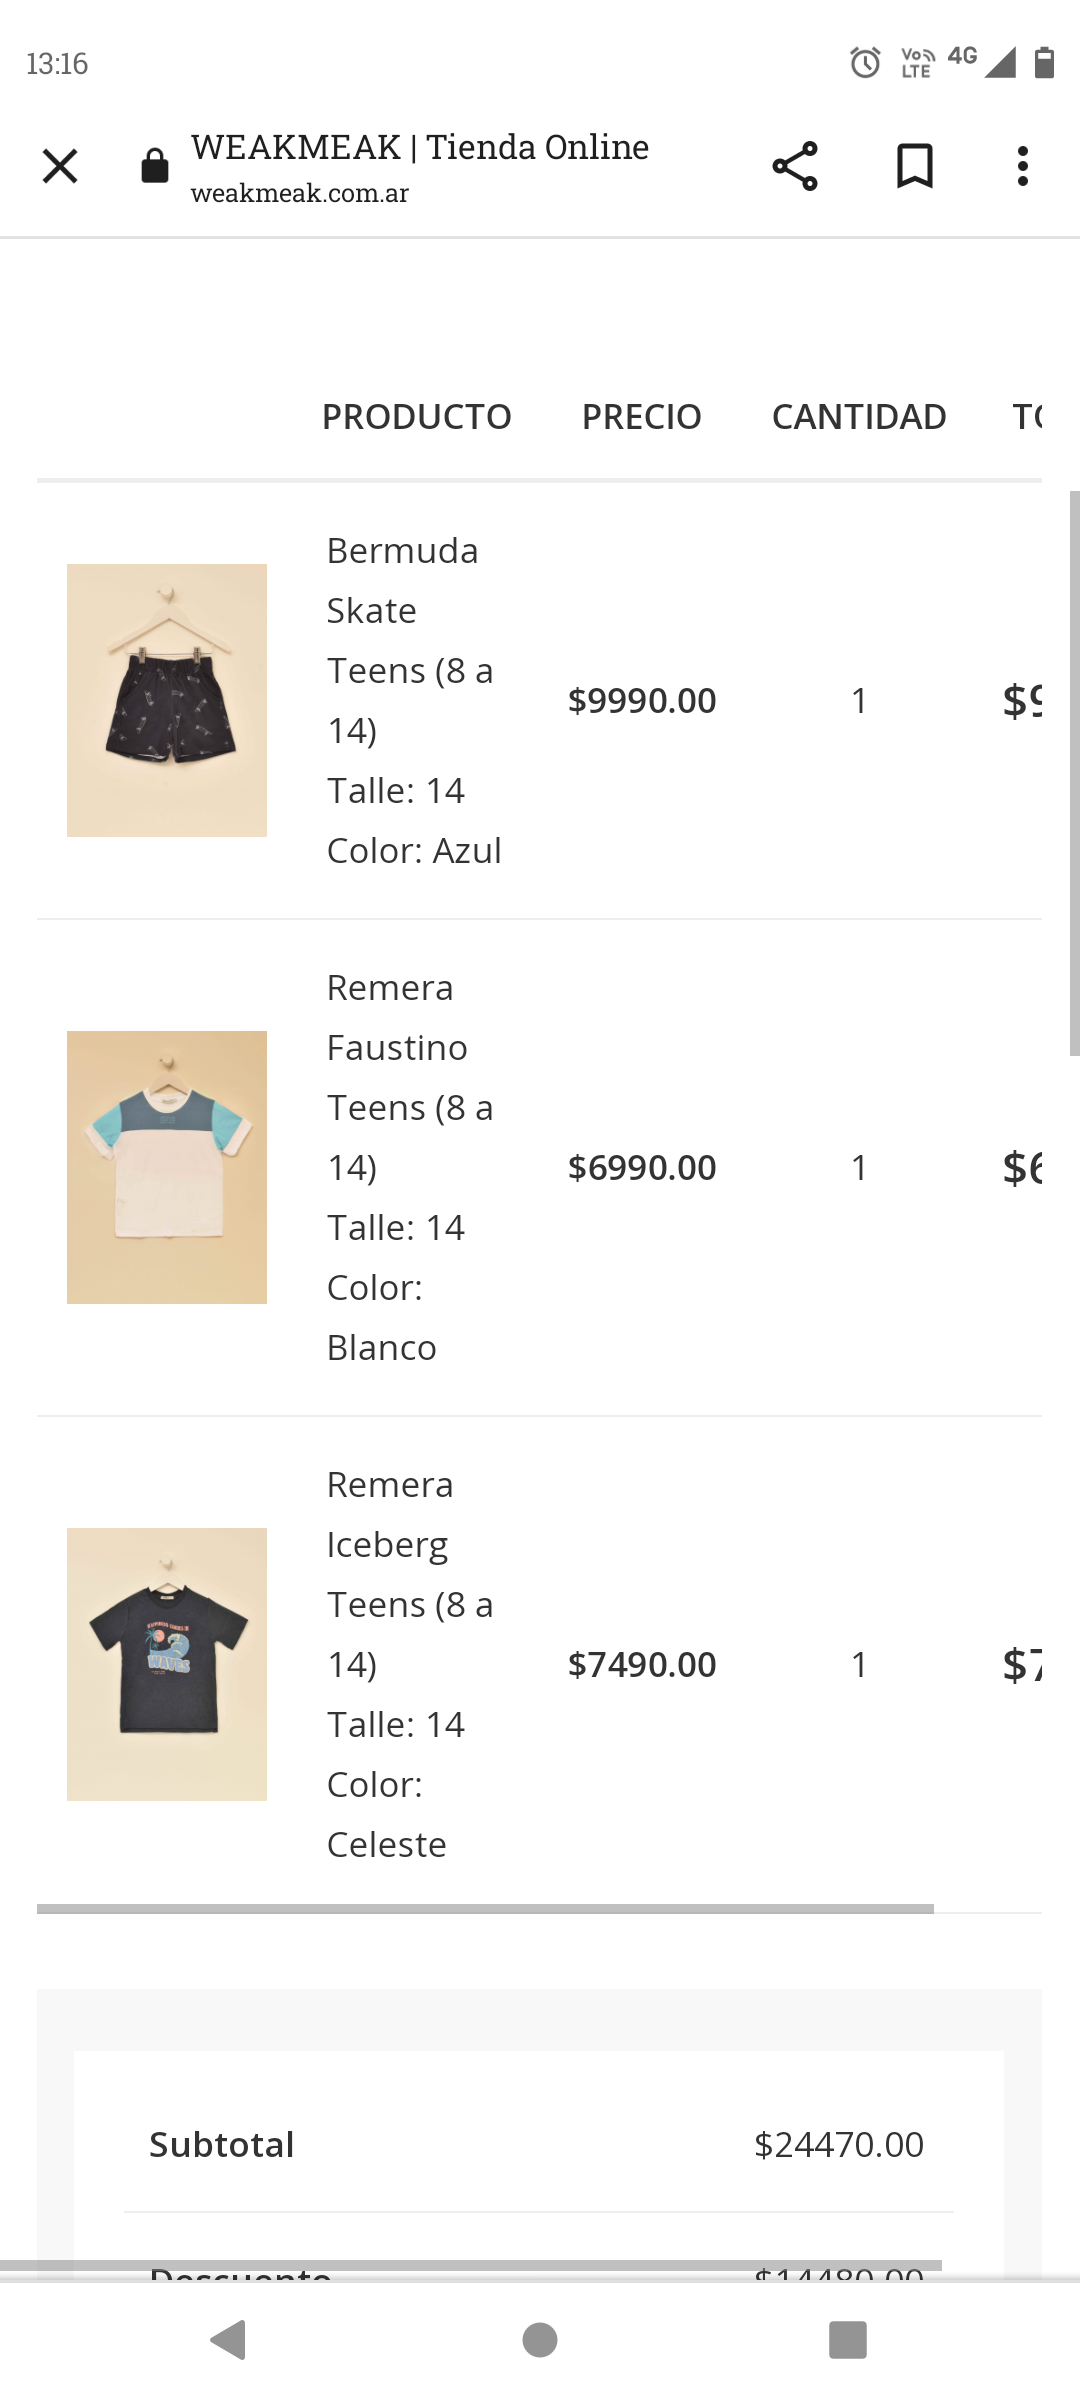Viewport: 1080px width, 2400px height.
Task: Tap the weakmeak.com.ar URL text
Action: tap(300, 193)
